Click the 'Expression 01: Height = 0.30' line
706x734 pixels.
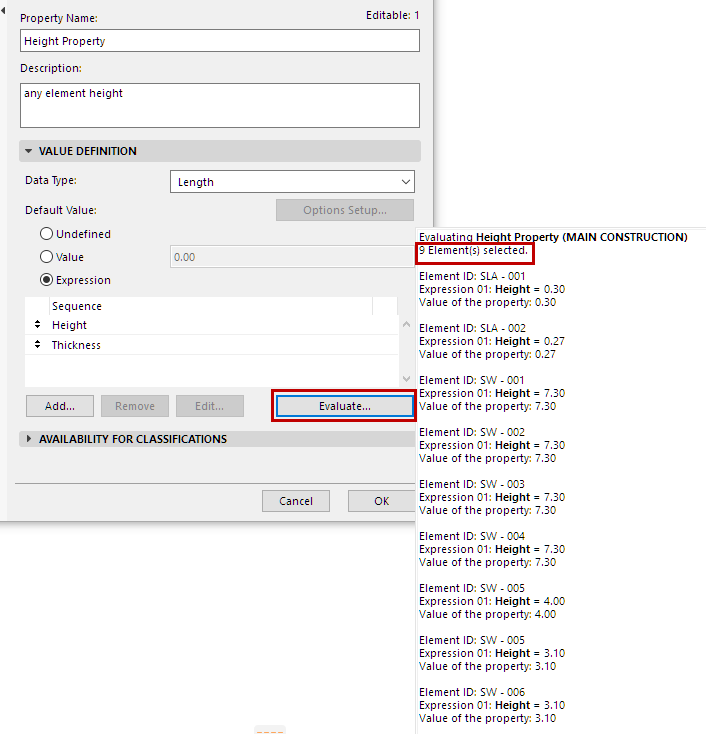click(x=492, y=289)
